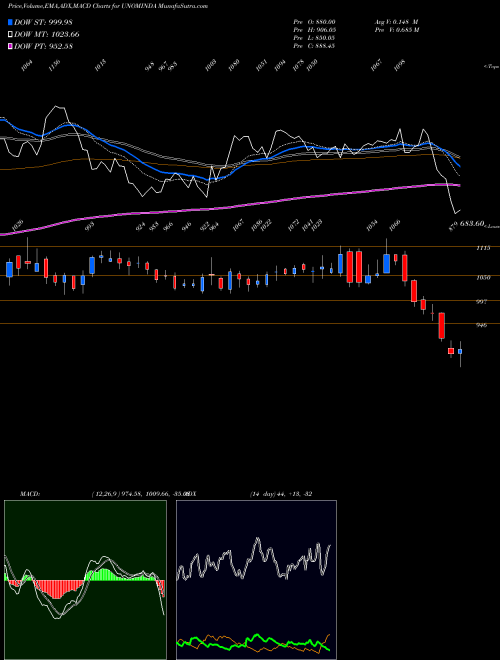This screenshot has width=500, height=660.
Task: Click the 1050 price level label
Action: coord(483,277)
